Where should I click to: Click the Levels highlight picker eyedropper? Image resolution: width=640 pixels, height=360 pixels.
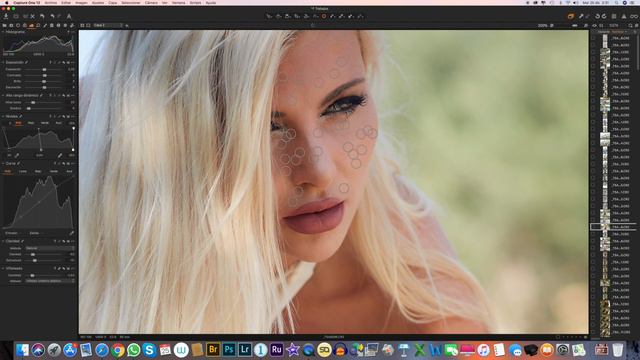point(60,155)
